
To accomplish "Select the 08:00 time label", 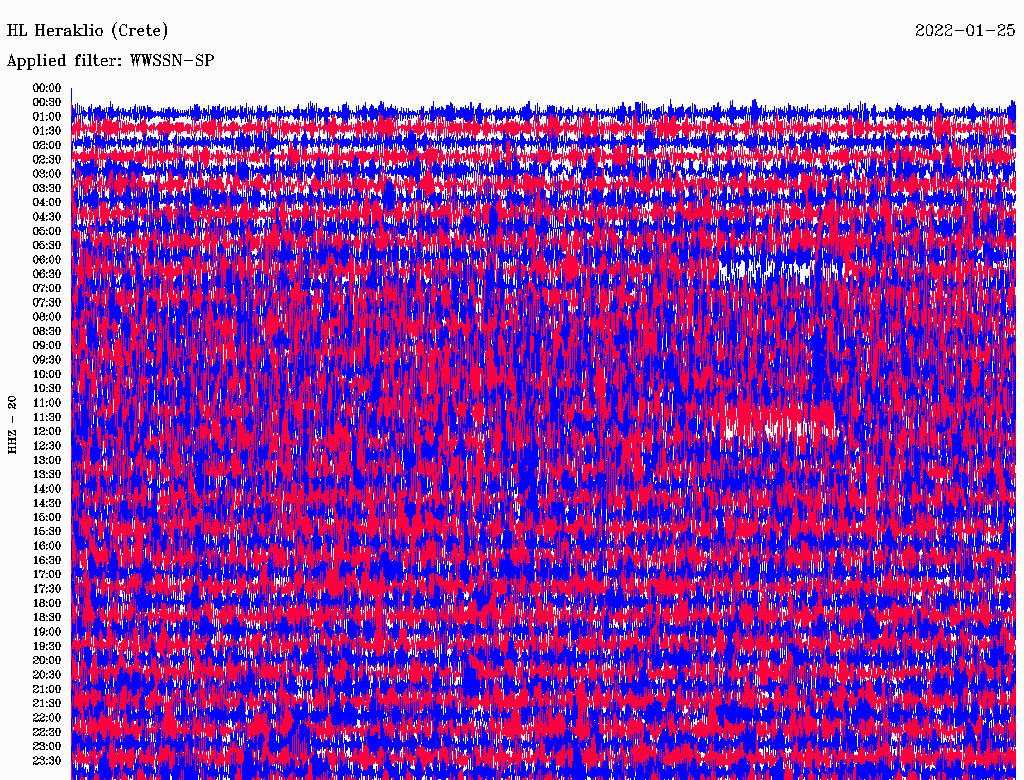I will 47,317.
